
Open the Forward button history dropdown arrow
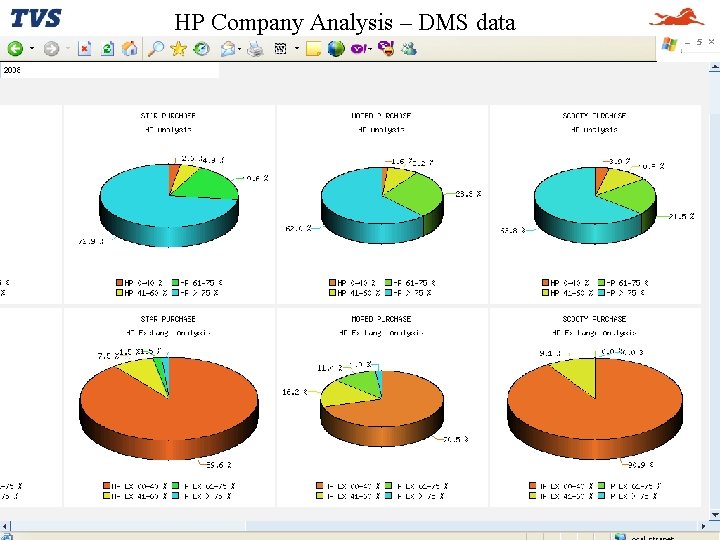coord(68,48)
